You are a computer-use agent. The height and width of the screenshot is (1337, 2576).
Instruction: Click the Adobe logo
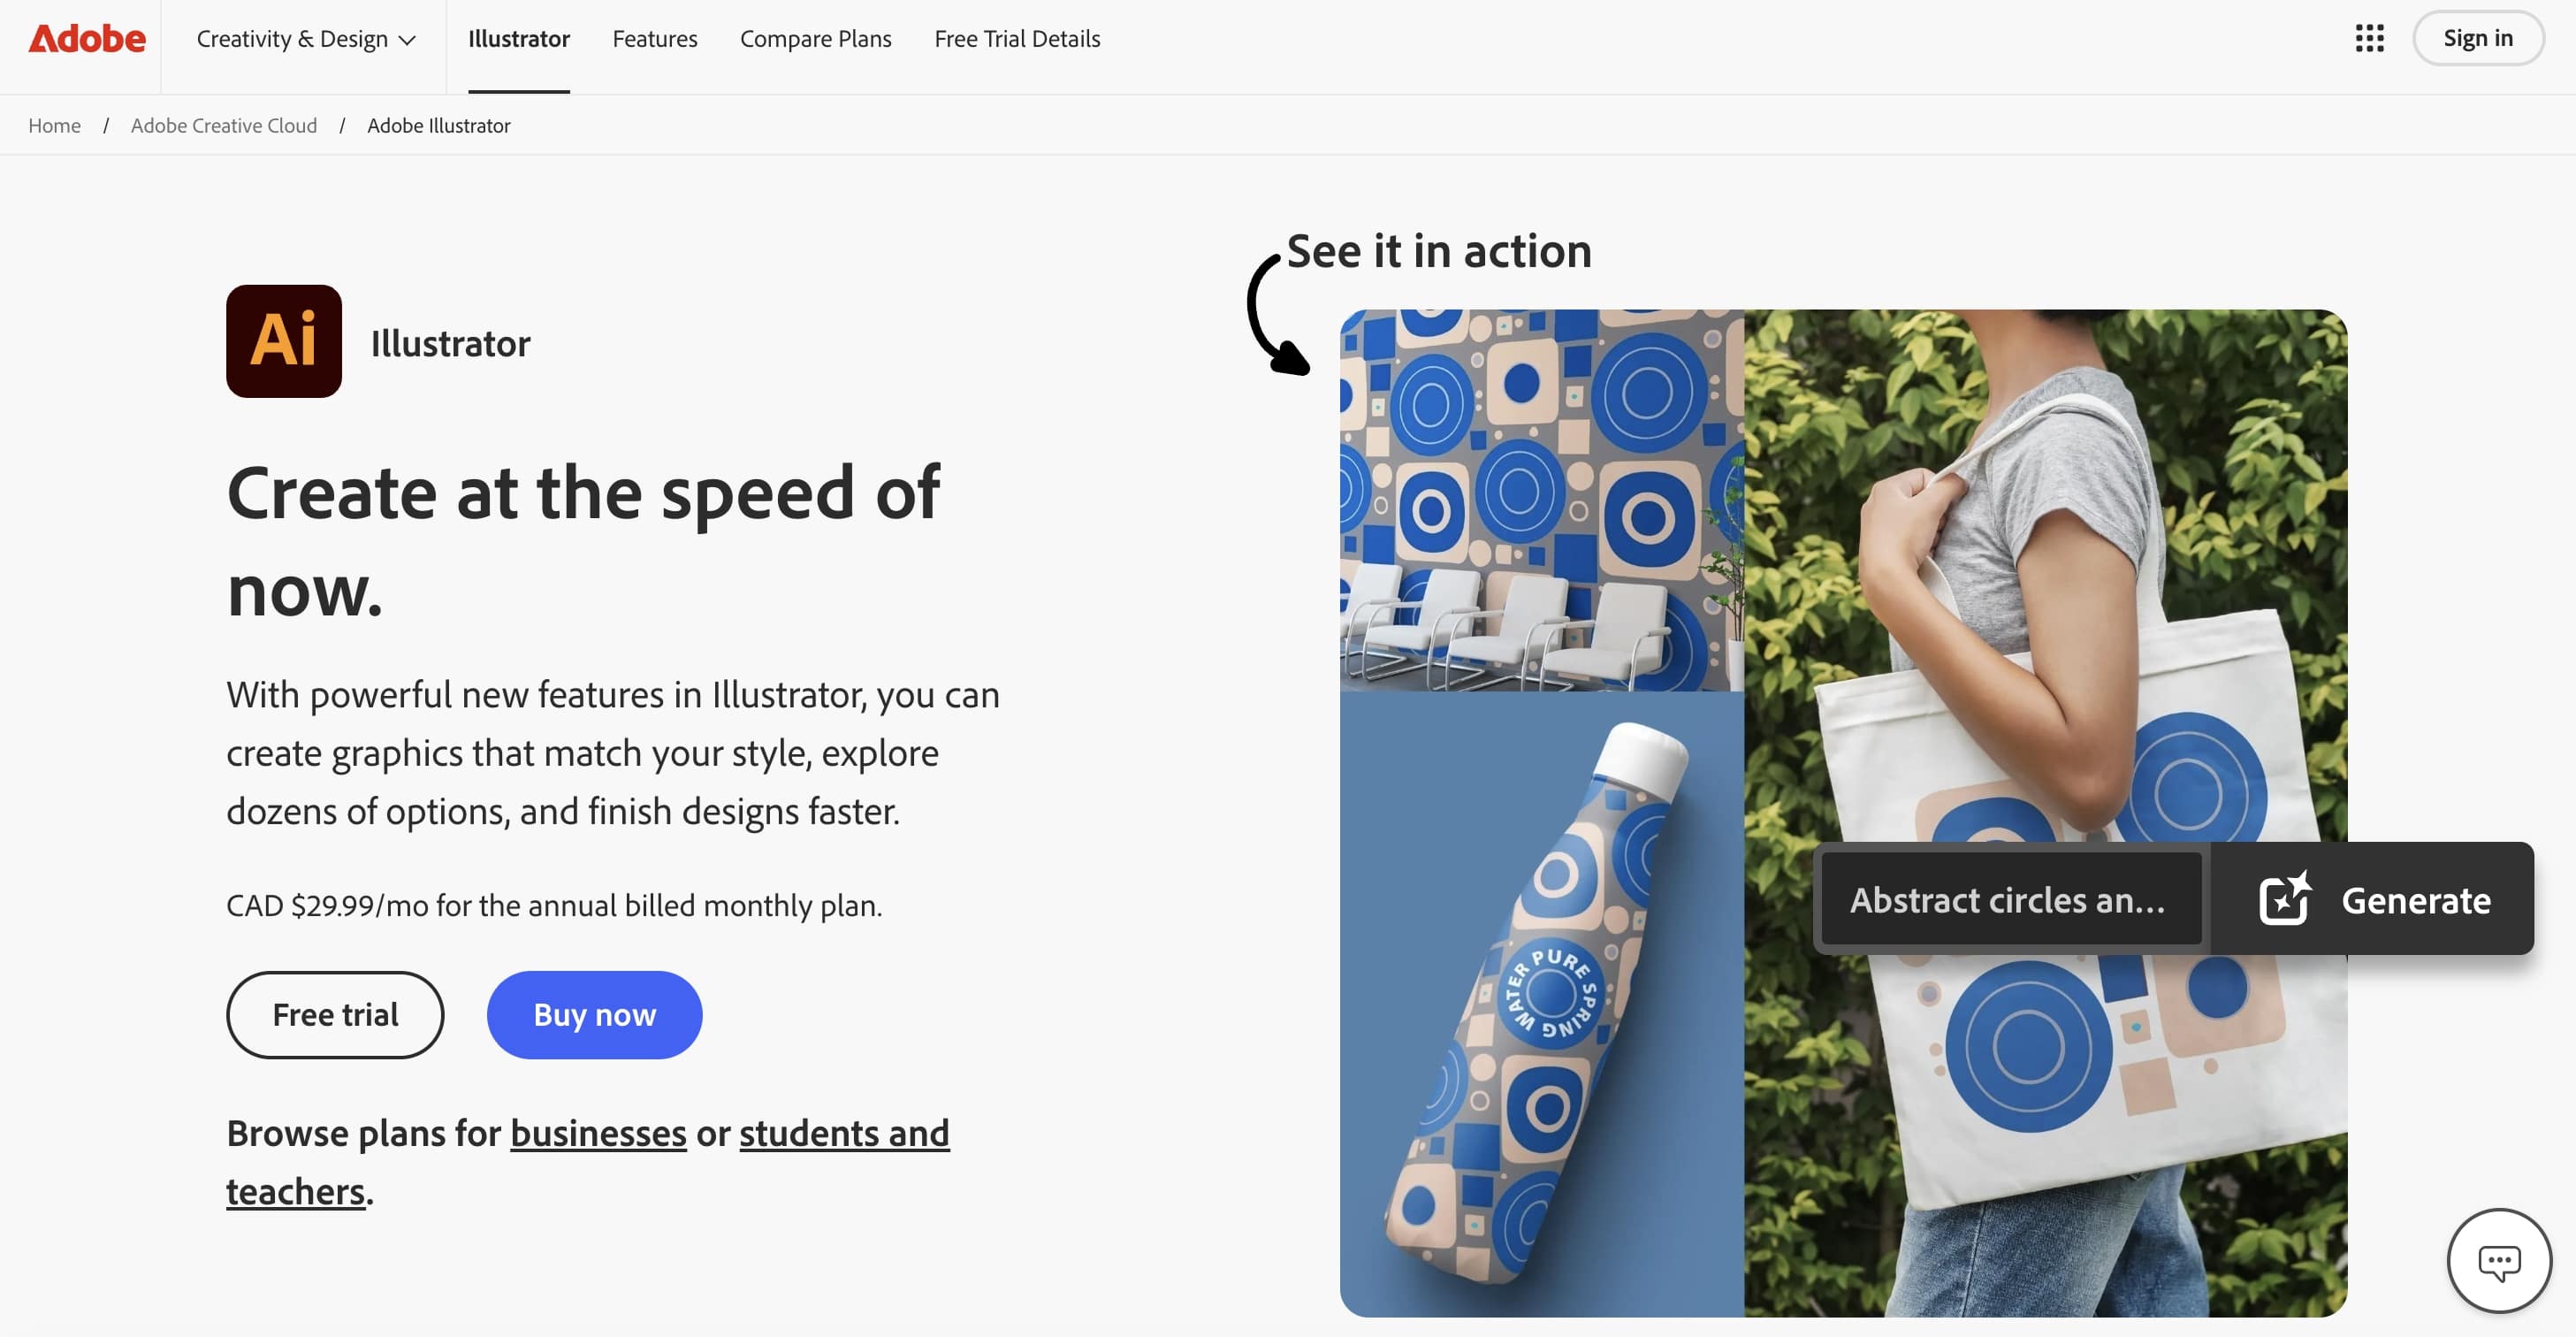coord(87,39)
